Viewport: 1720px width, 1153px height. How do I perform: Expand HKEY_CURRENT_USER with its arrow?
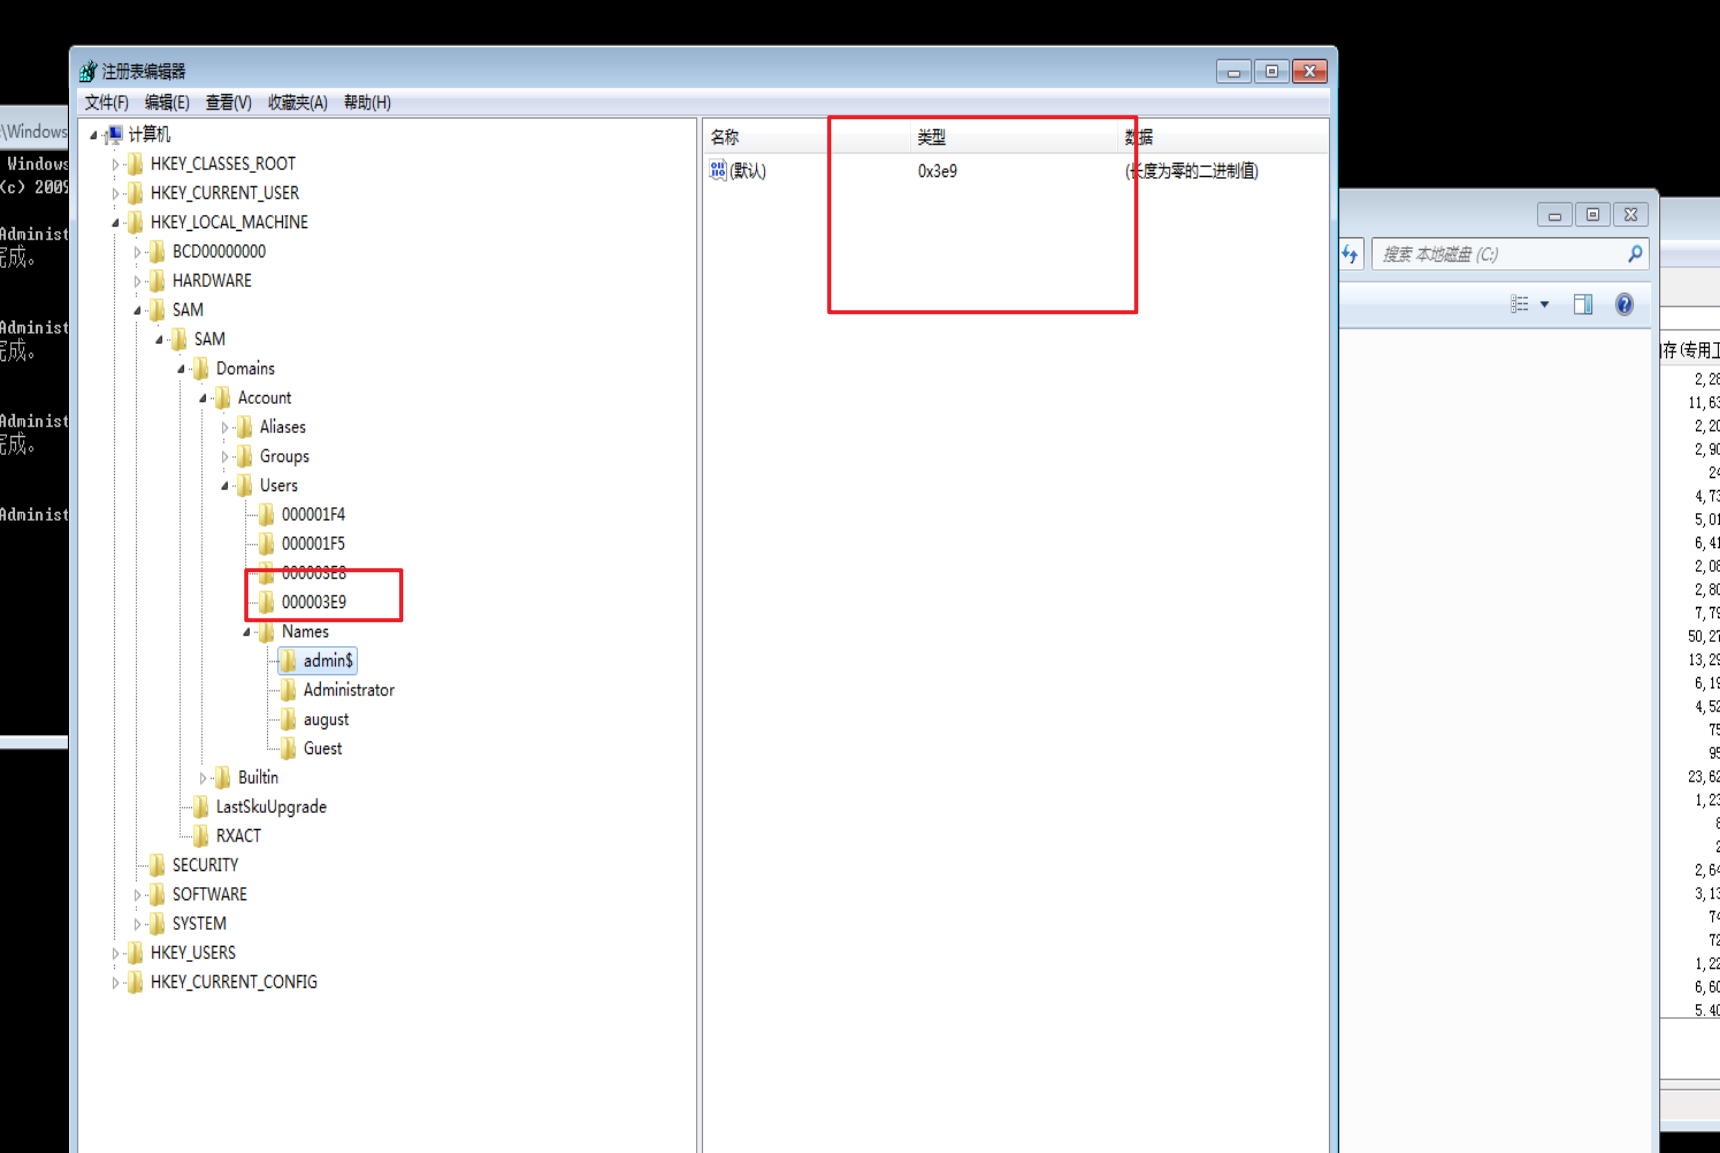coord(116,193)
